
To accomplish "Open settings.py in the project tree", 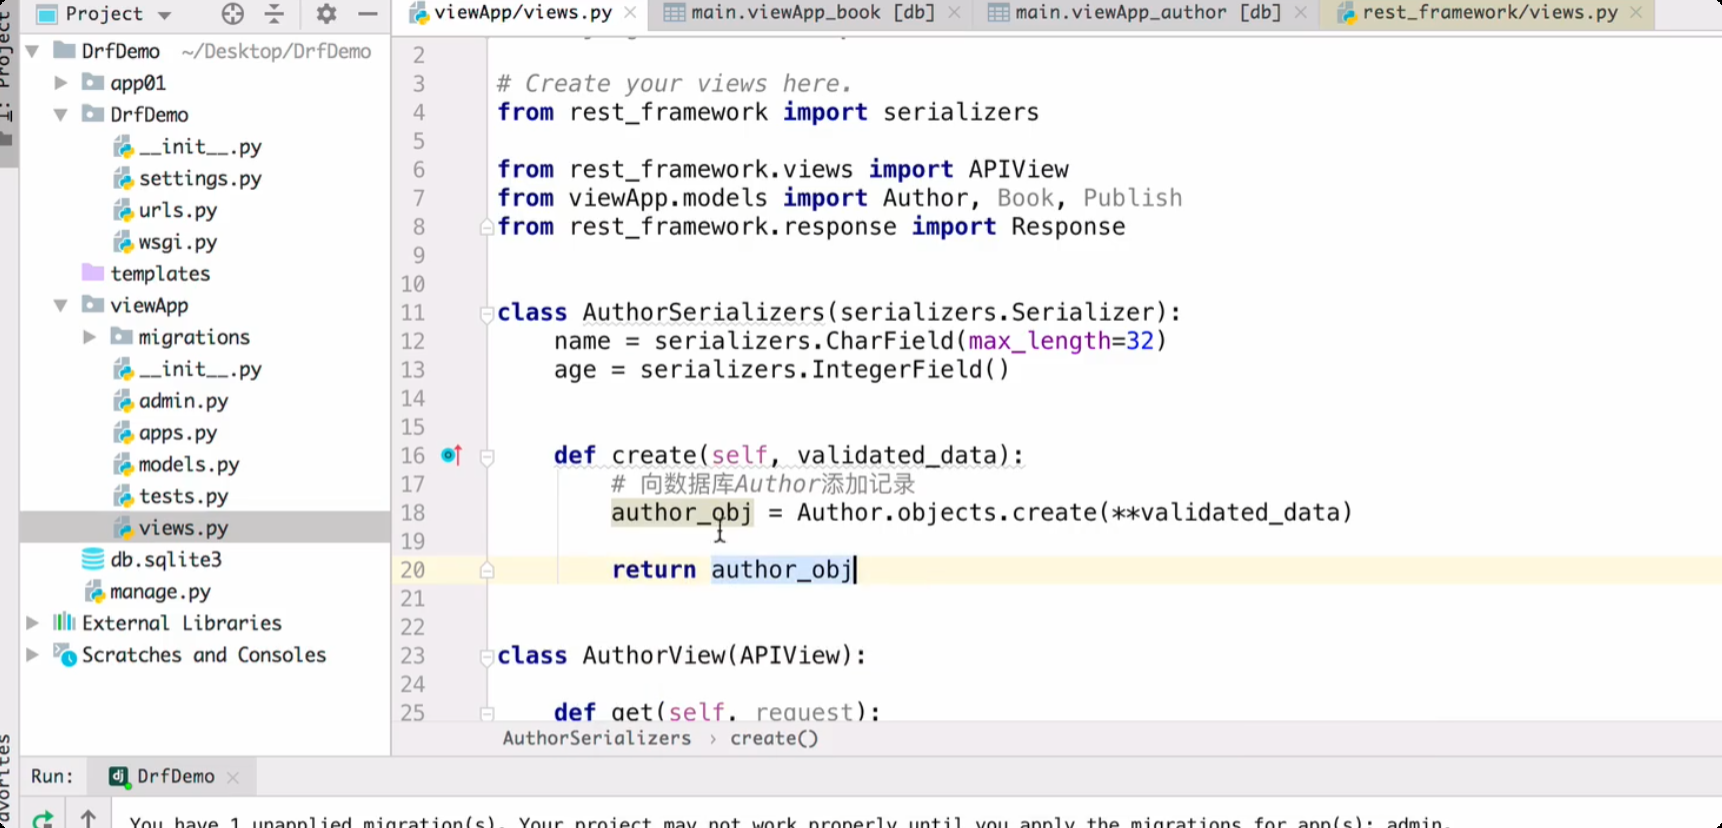I will click(200, 178).
